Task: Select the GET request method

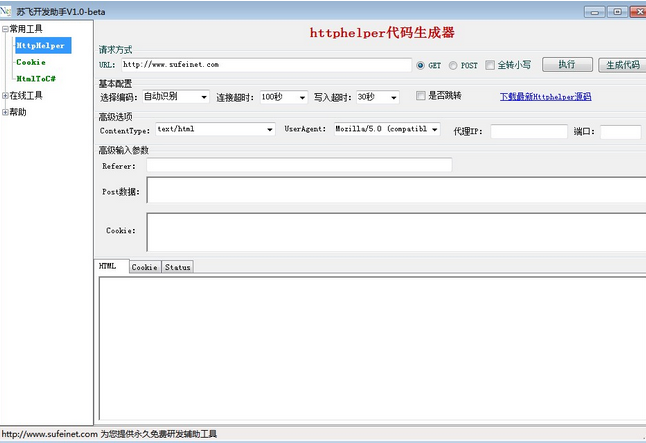Action: (420, 65)
